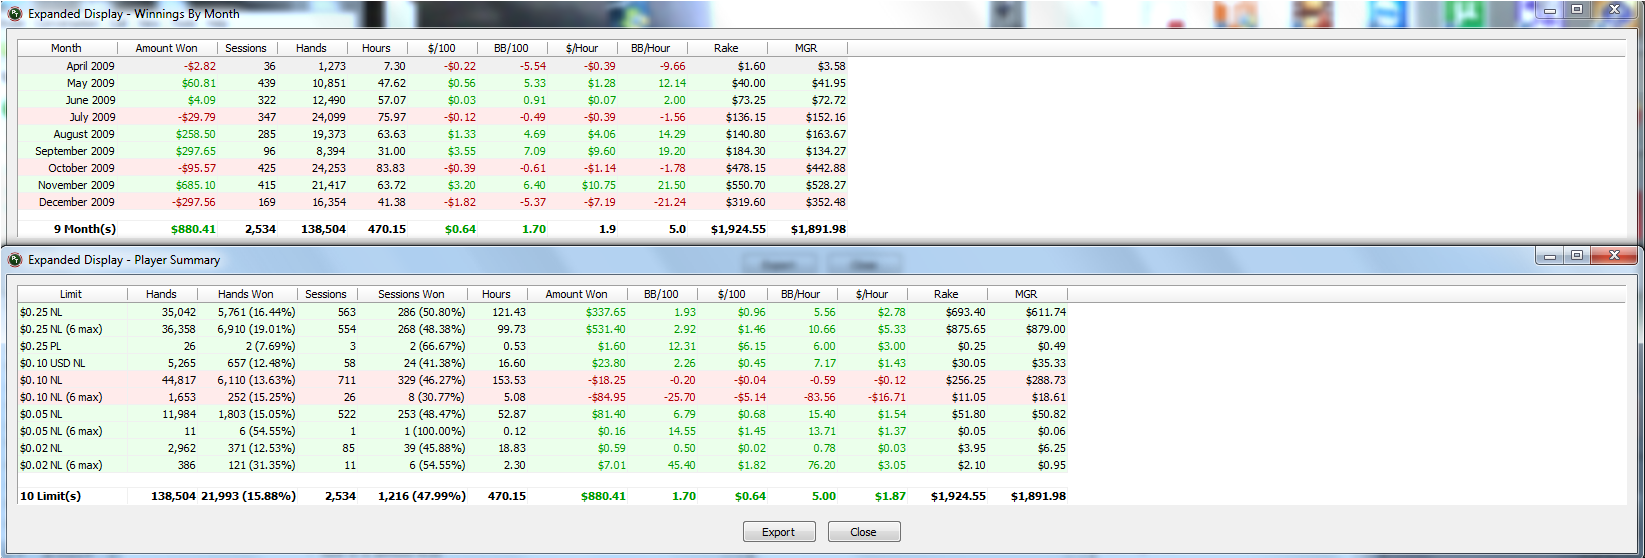Viewport: 1645px width, 558px height.
Task: Click Hours header in Winnings By Month
Action: point(377,48)
